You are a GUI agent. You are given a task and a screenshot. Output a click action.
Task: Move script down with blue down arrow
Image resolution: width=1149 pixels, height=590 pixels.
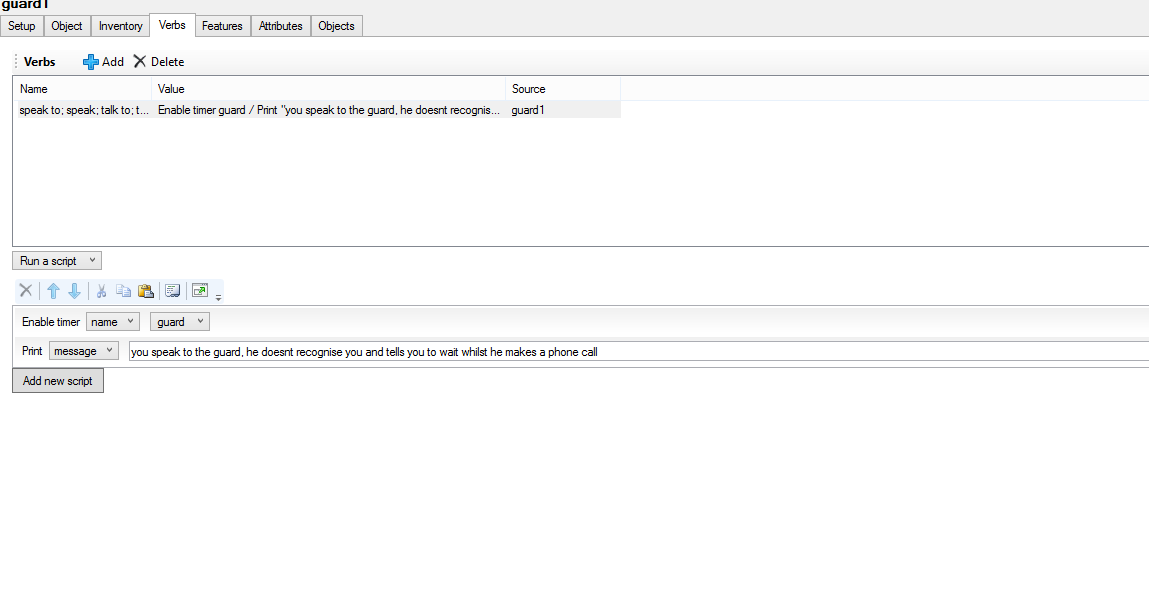[x=74, y=291]
